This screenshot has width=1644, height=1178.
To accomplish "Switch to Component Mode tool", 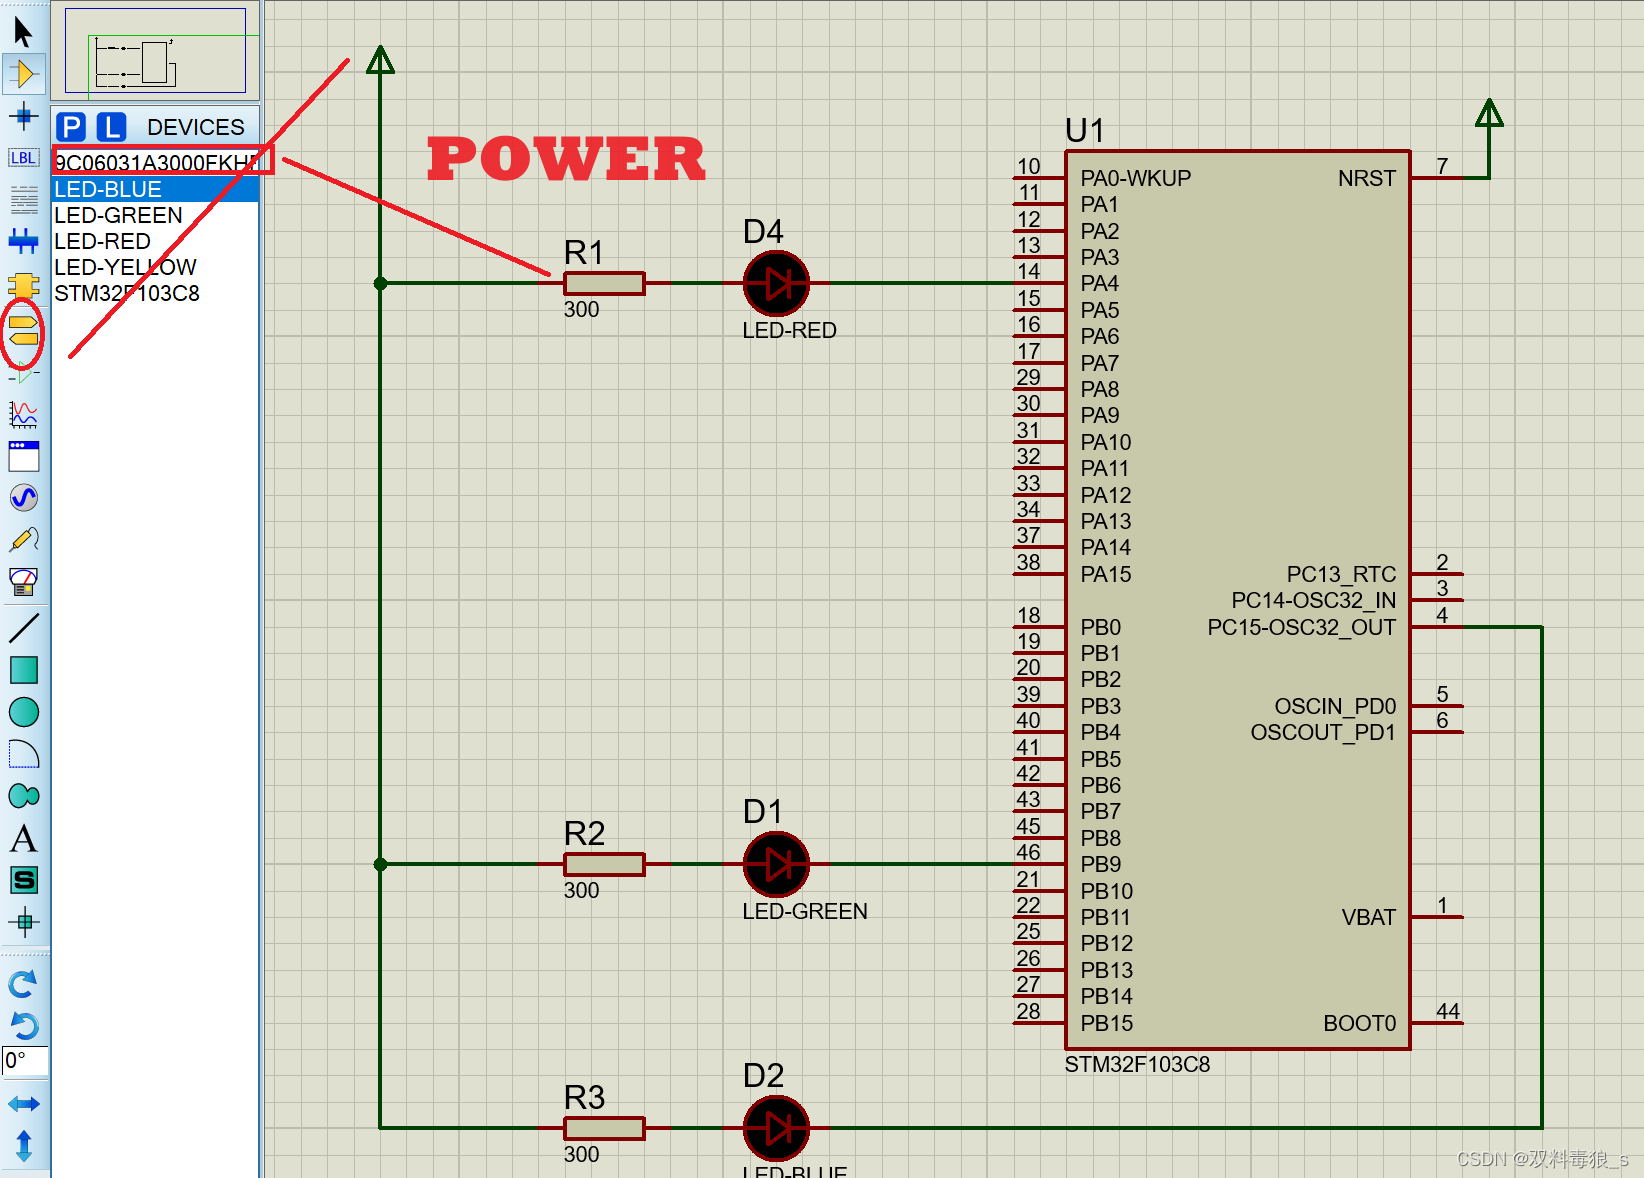I will [23, 74].
